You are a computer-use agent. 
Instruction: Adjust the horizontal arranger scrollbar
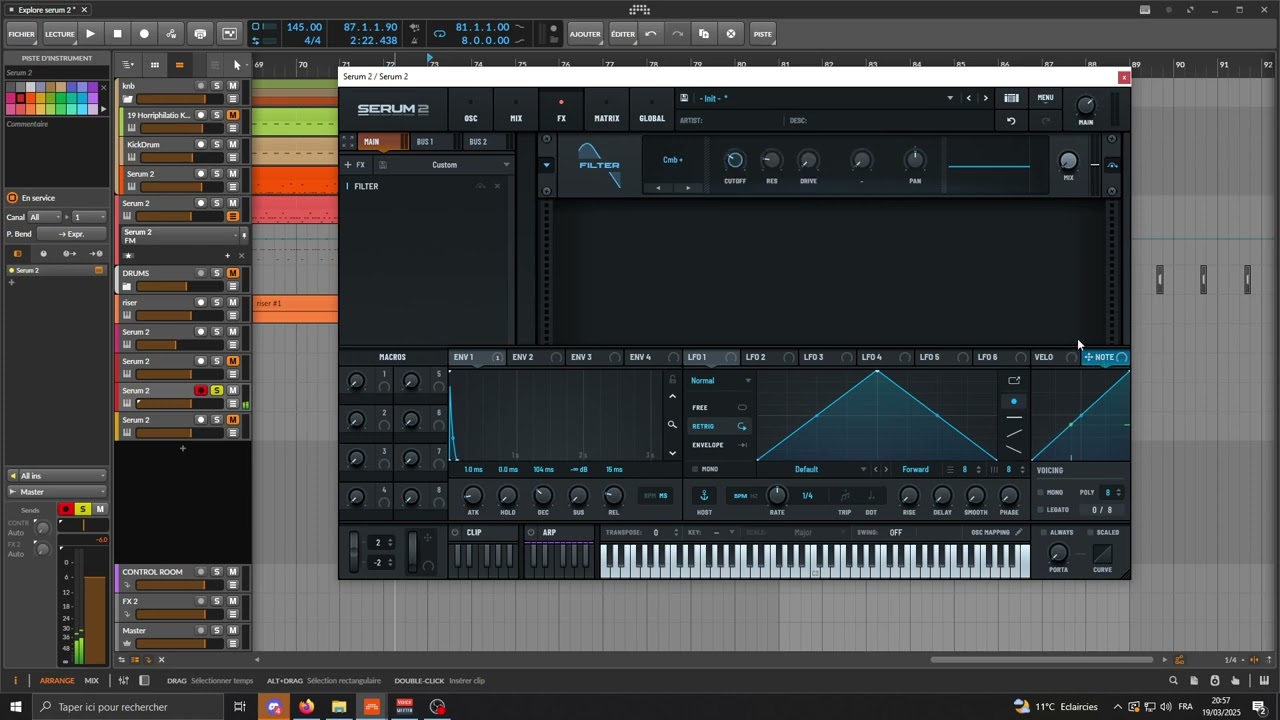click(1041, 660)
